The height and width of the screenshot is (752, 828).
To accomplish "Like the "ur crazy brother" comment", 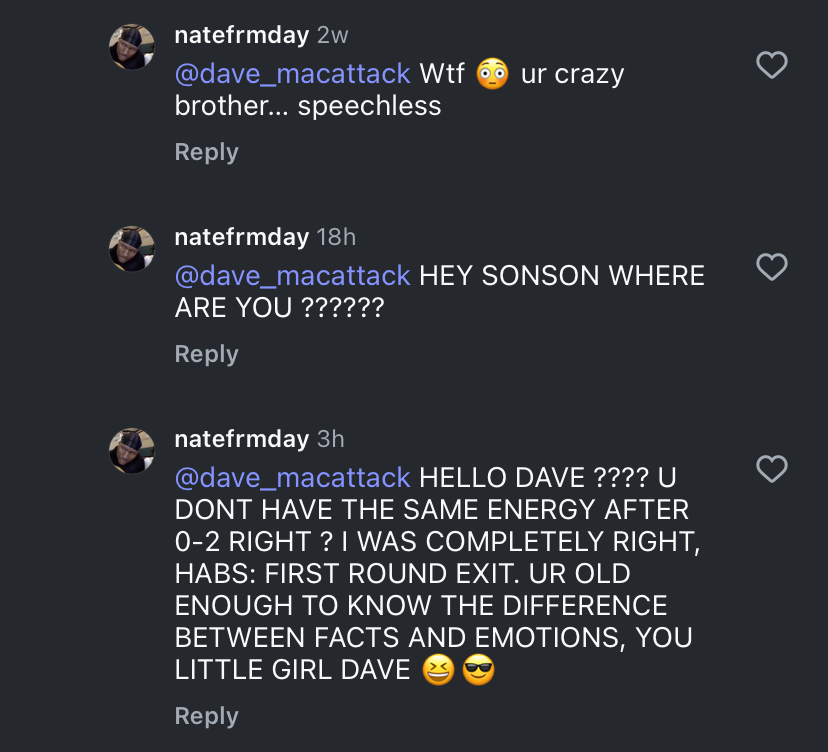I will click(771, 66).
